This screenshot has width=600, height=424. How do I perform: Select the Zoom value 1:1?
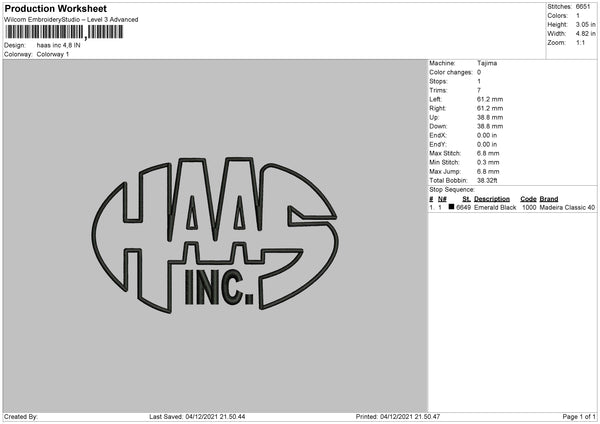[580, 42]
